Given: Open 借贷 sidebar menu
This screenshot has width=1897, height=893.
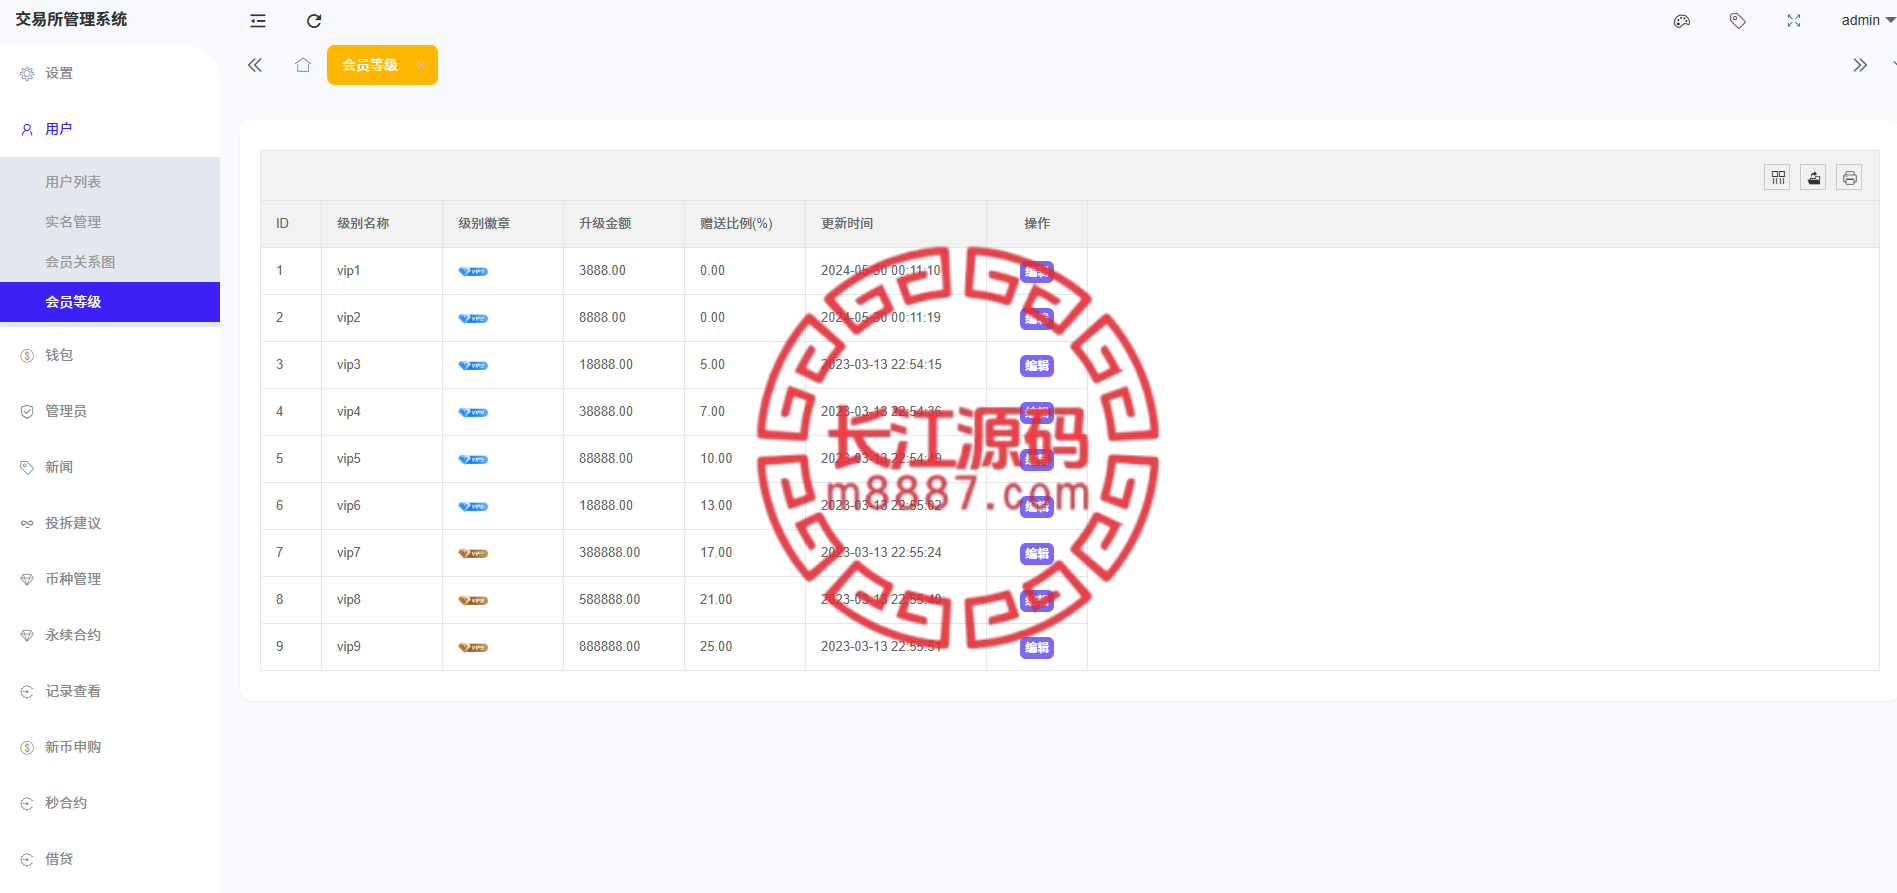Looking at the screenshot, I should 110,859.
